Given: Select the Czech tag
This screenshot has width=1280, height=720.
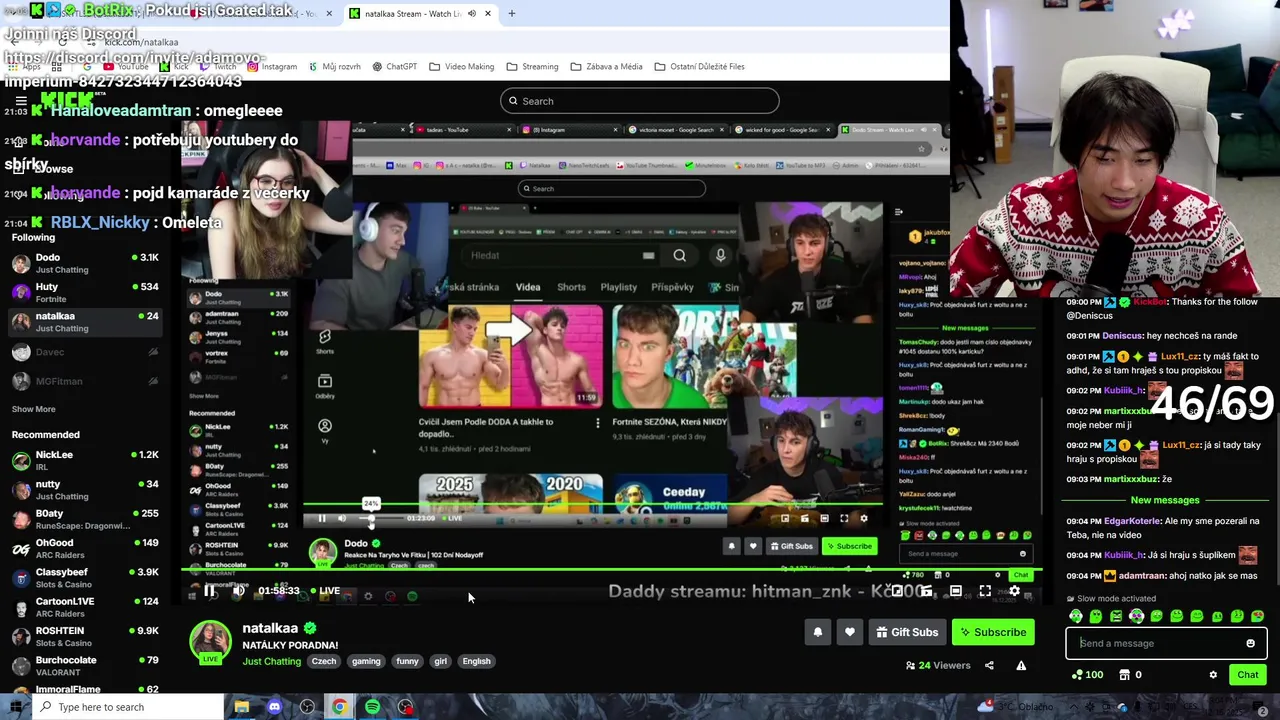Looking at the screenshot, I should pyautogui.click(x=324, y=661).
